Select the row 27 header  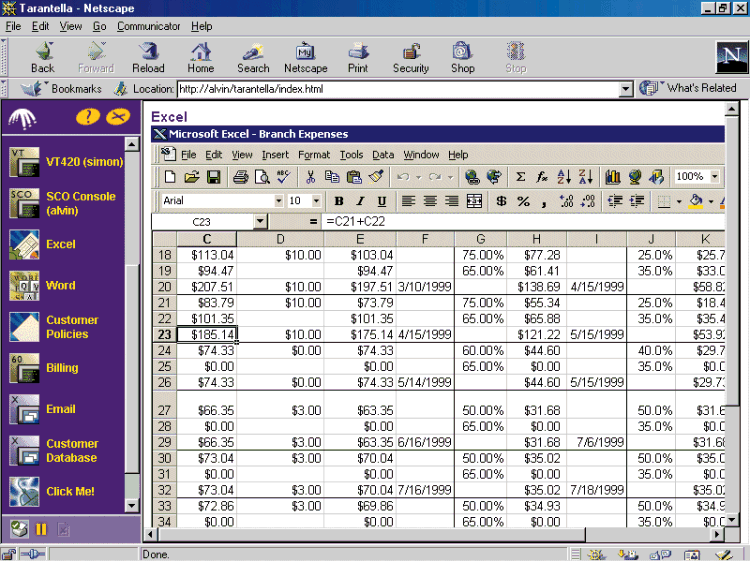tap(165, 404)
